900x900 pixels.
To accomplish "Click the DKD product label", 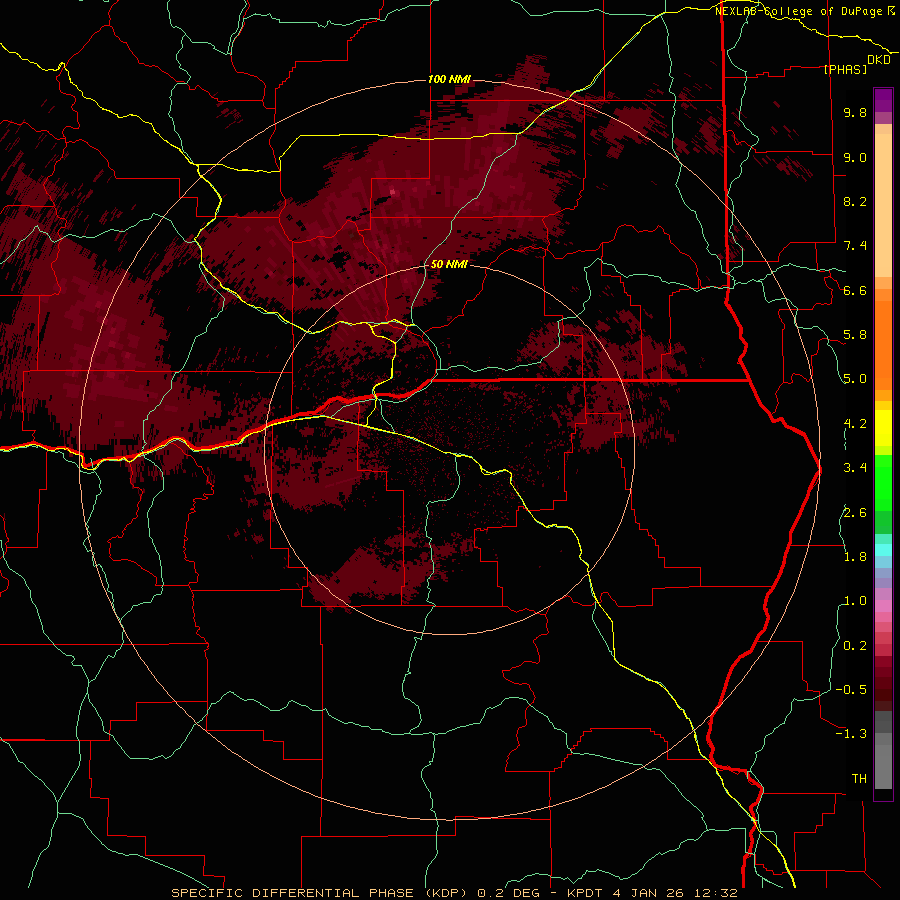I will click(x=878, y=59).
